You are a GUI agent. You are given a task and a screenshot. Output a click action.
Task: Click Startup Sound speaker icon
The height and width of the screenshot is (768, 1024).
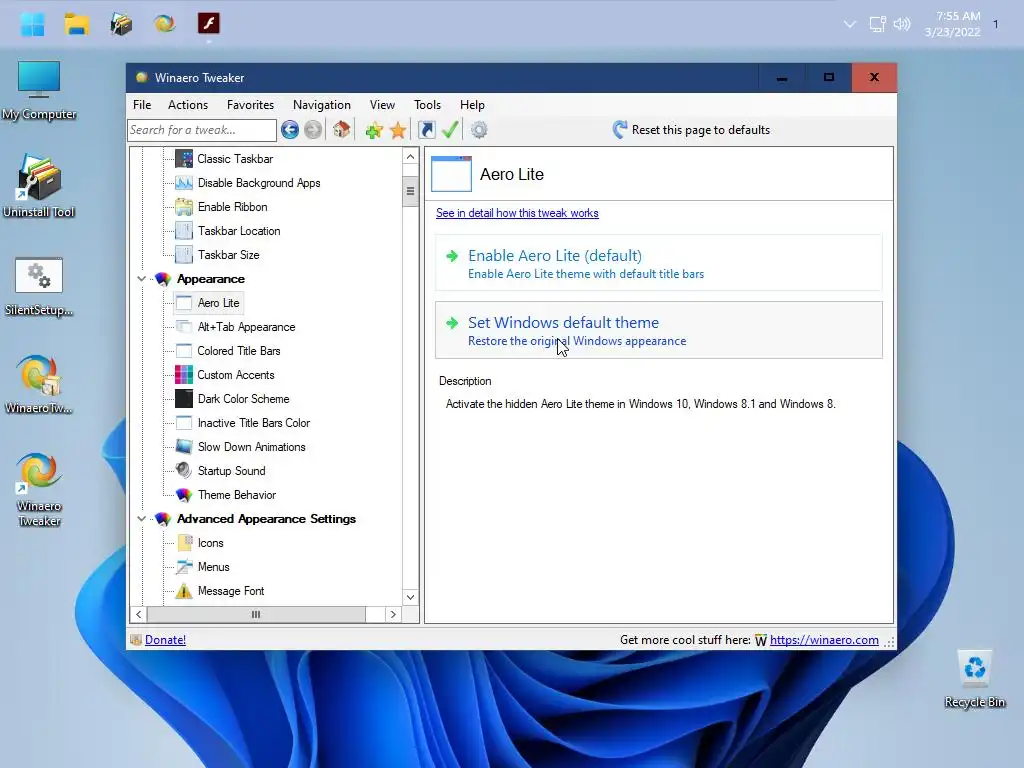click(x=184, y=471)
